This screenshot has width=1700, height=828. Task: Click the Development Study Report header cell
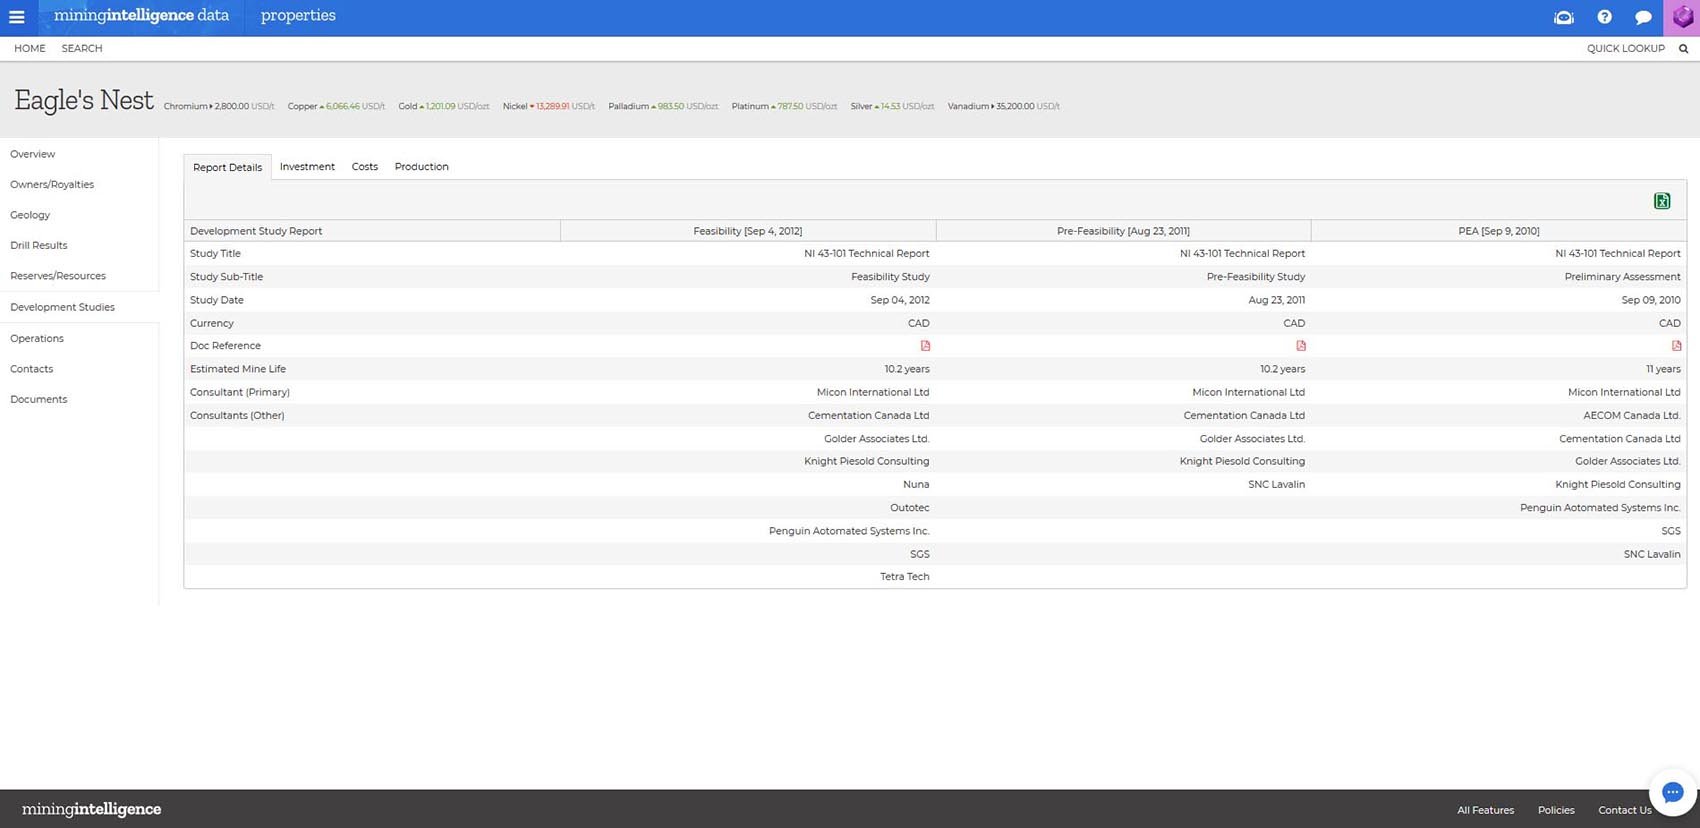tap(372, 231)
